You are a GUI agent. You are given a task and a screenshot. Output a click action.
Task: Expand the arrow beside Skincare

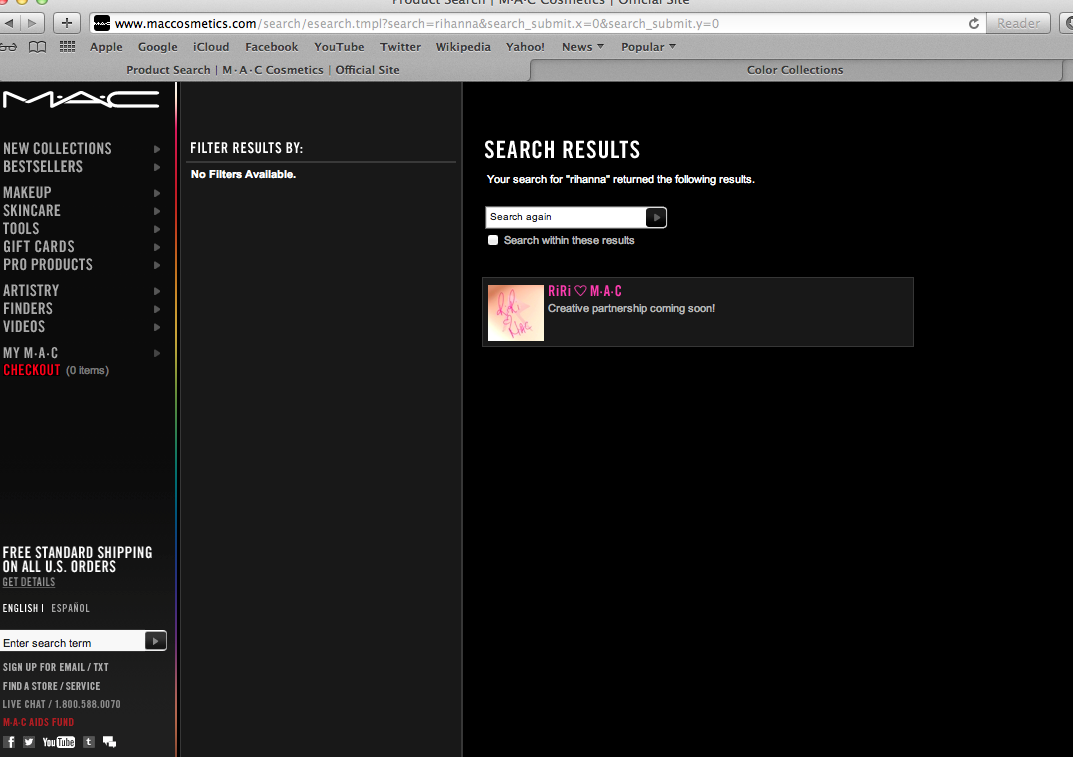tap(157, 211)
